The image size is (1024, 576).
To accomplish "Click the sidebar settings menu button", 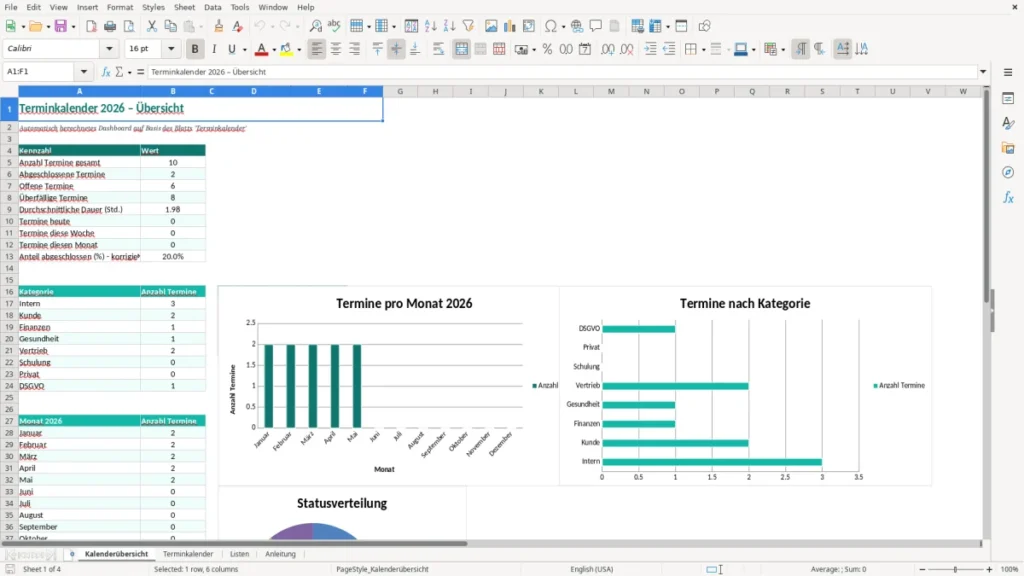I will click(x=1008, y=72).
